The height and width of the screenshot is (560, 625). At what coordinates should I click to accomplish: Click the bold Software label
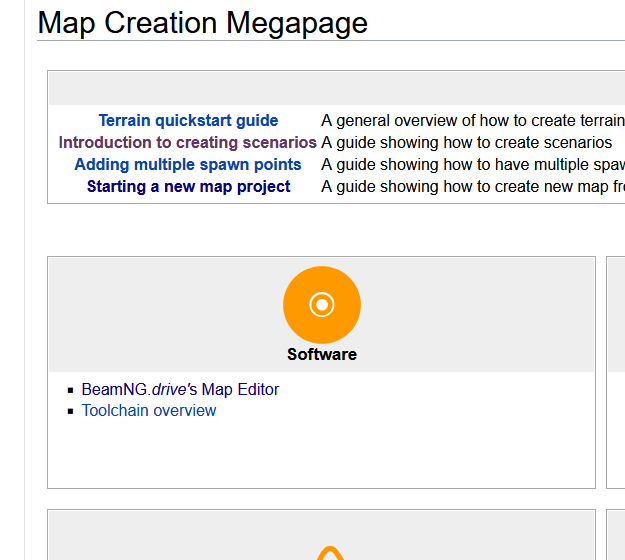point(321,355)
